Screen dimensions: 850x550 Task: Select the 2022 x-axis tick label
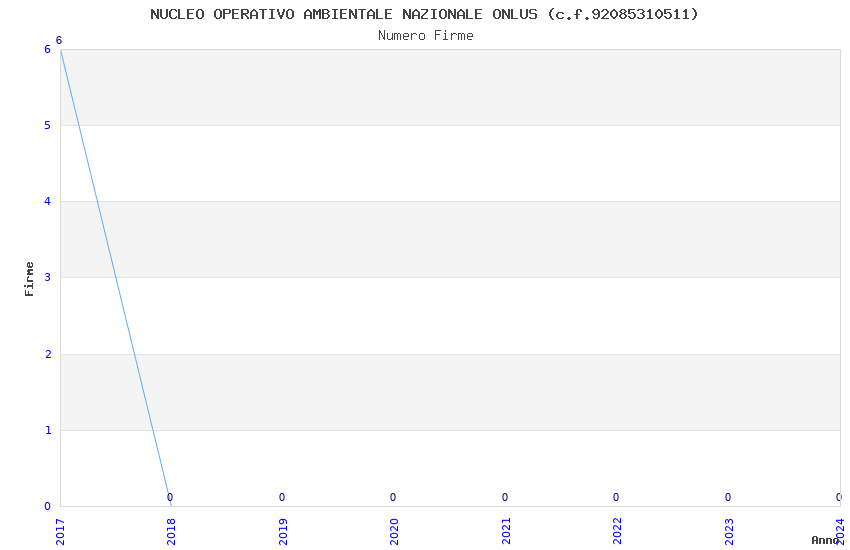point(617,532)
